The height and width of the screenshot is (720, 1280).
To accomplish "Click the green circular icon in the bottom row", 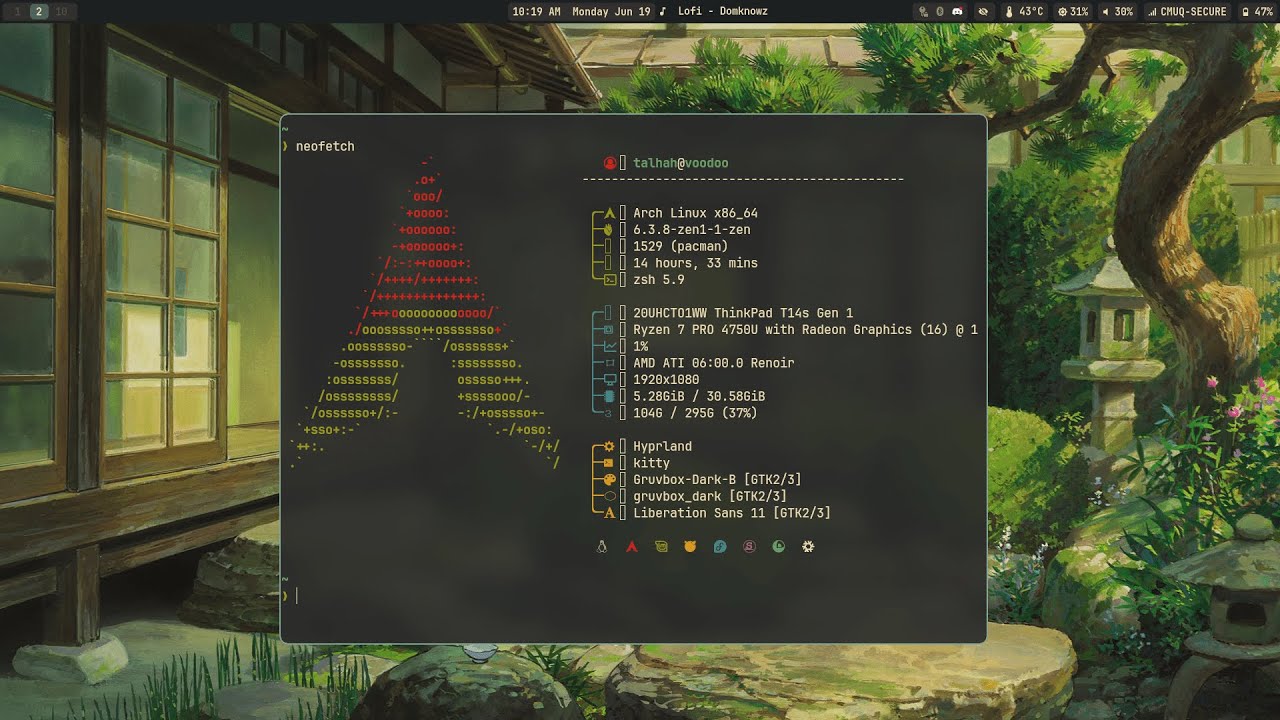I will click(779, 547).
